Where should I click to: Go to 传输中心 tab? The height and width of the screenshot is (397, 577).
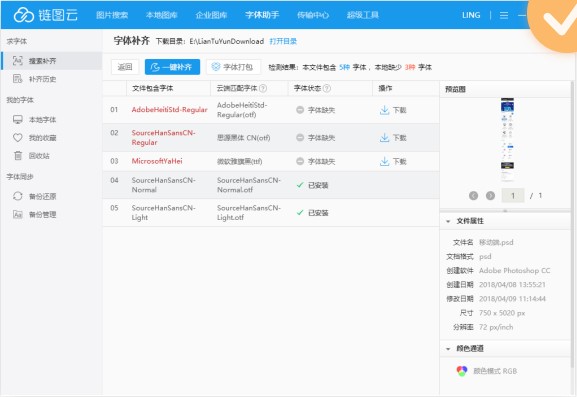313,15
